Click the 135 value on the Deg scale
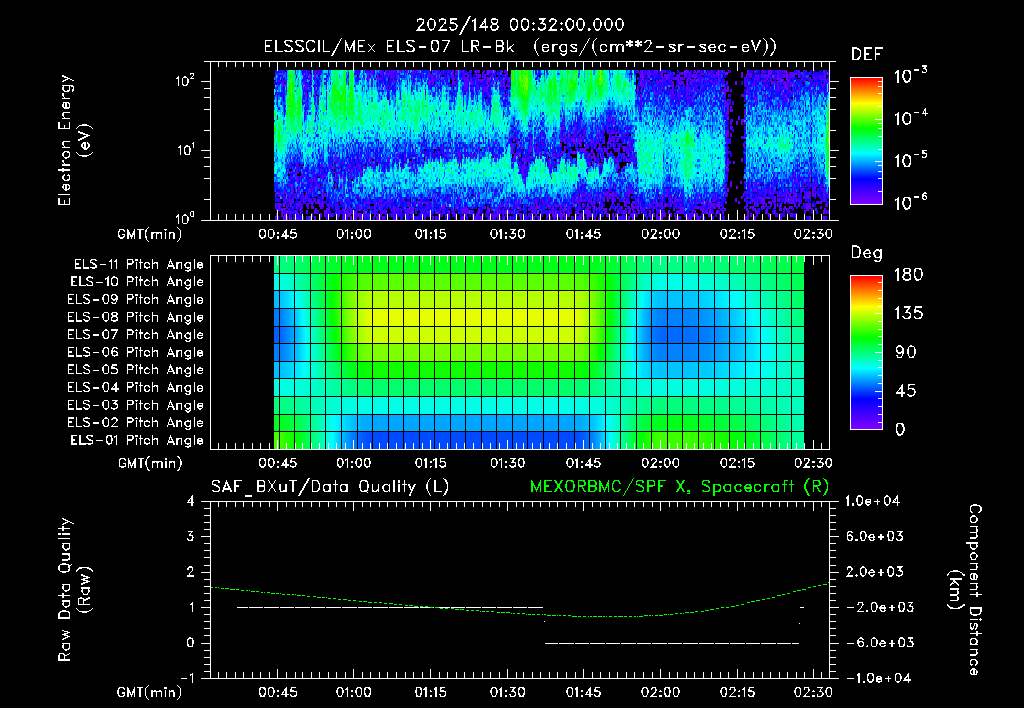Screen dimensions: 1024x708 (909, 313)
